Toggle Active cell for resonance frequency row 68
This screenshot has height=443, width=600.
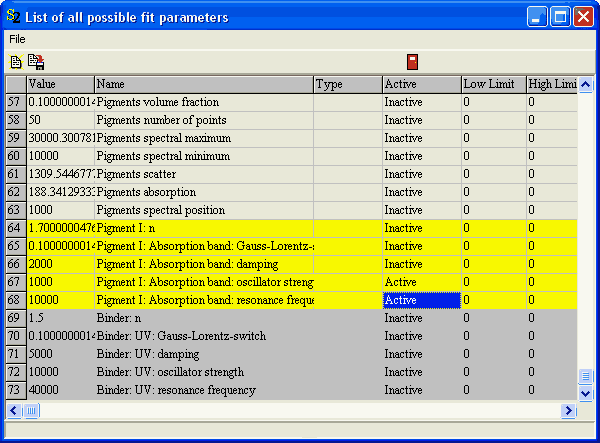pyautogui.click(x=421, y=300)
